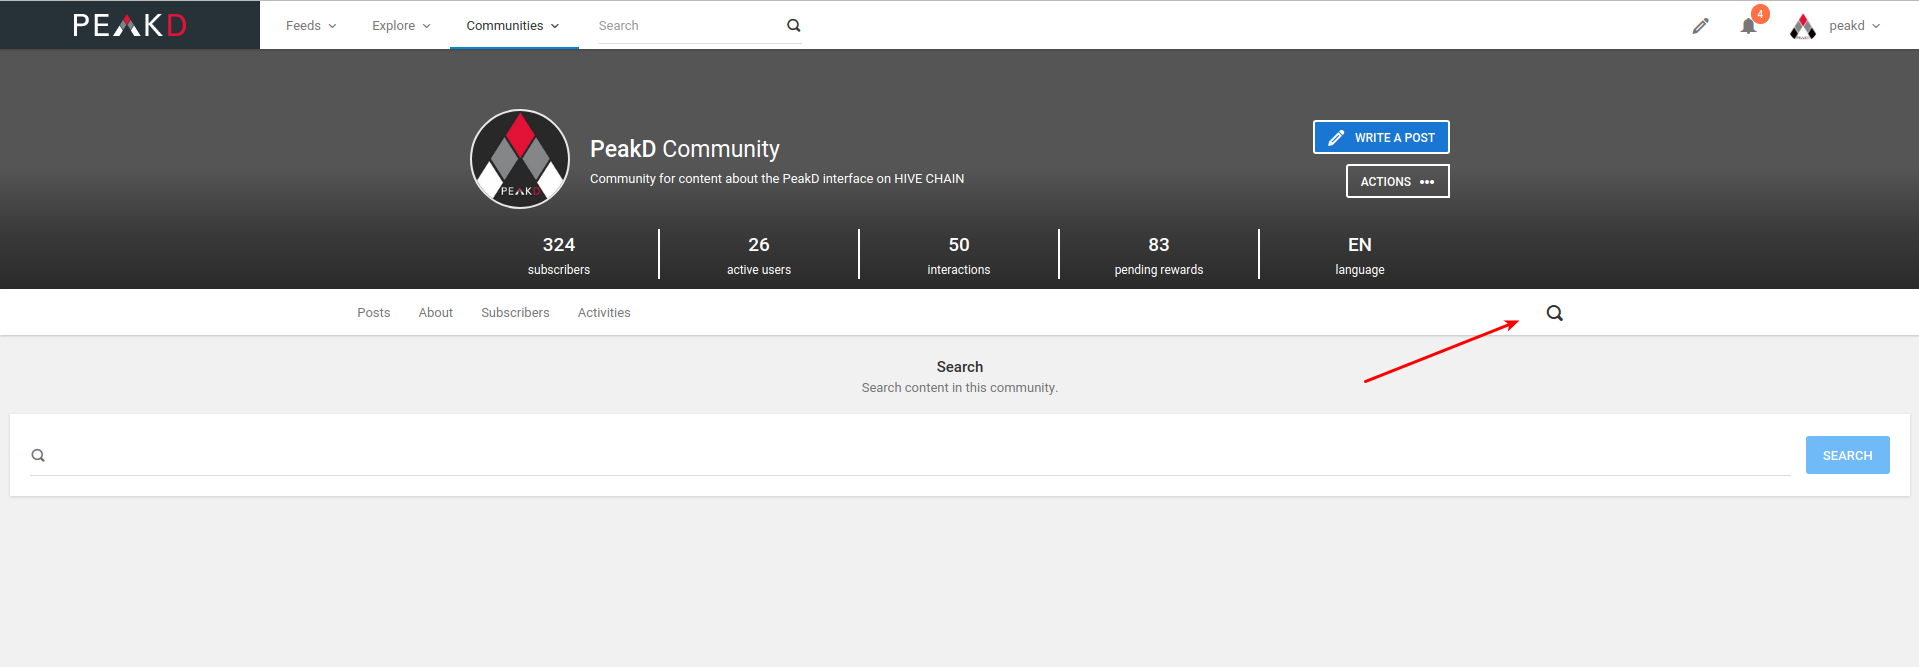
Task: Click the blue SEARCH button
Action: click(1847, 455)
